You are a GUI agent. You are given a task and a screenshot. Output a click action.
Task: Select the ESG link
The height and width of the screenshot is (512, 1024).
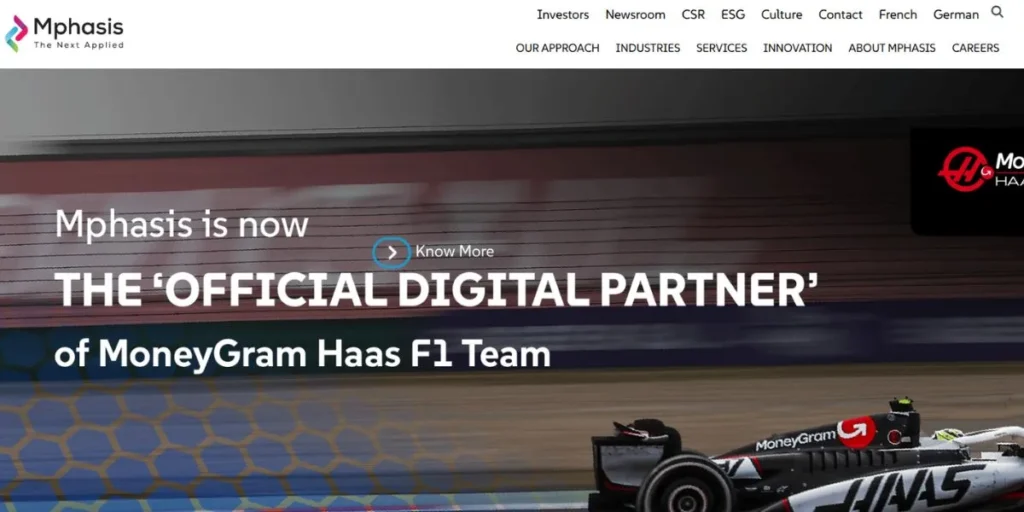733,14
